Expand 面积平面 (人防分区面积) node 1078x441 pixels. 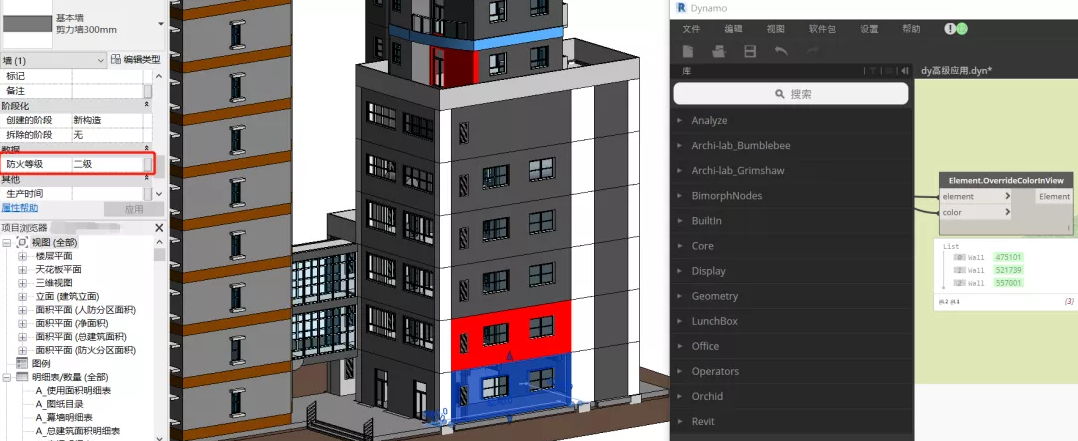tap(23, 310)
